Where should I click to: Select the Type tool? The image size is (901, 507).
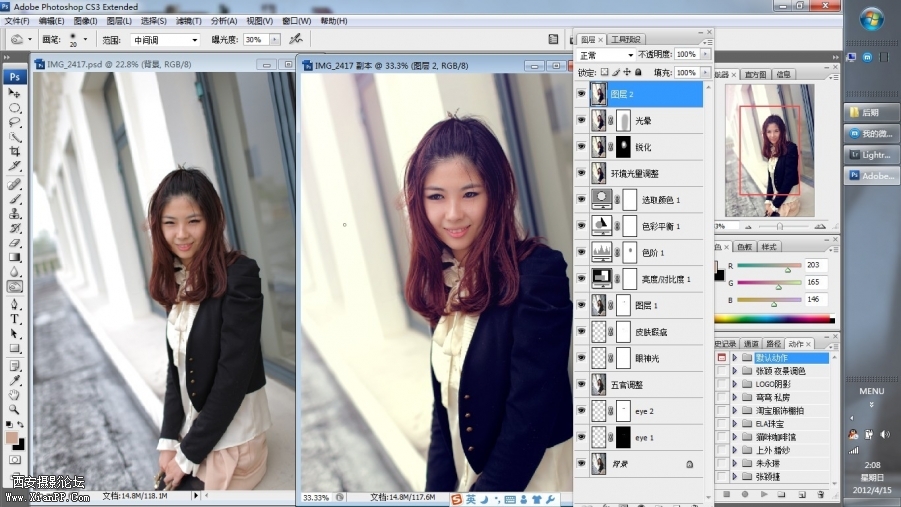[x=15, y=318]
